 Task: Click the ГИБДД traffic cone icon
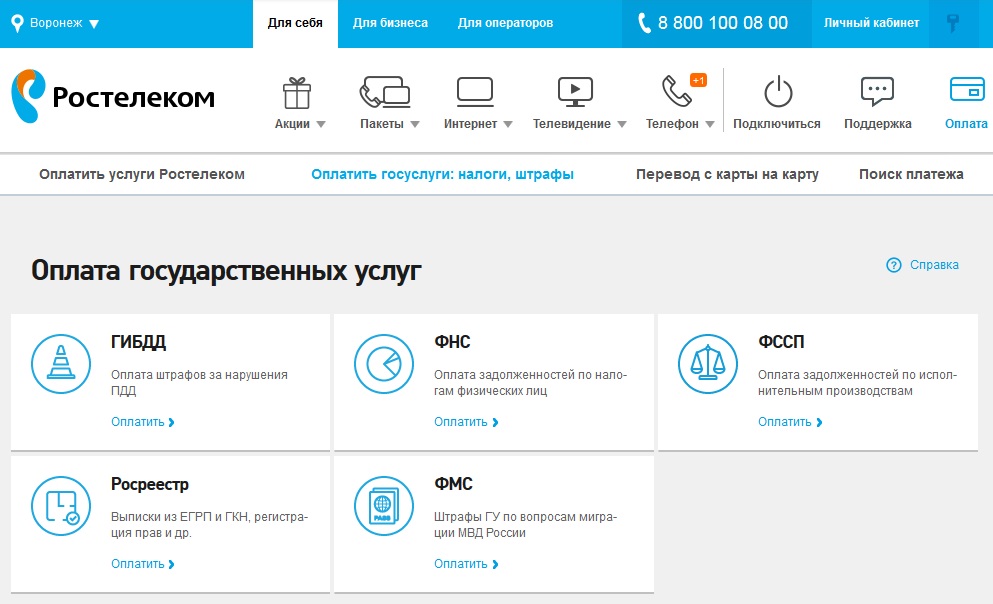61,363
